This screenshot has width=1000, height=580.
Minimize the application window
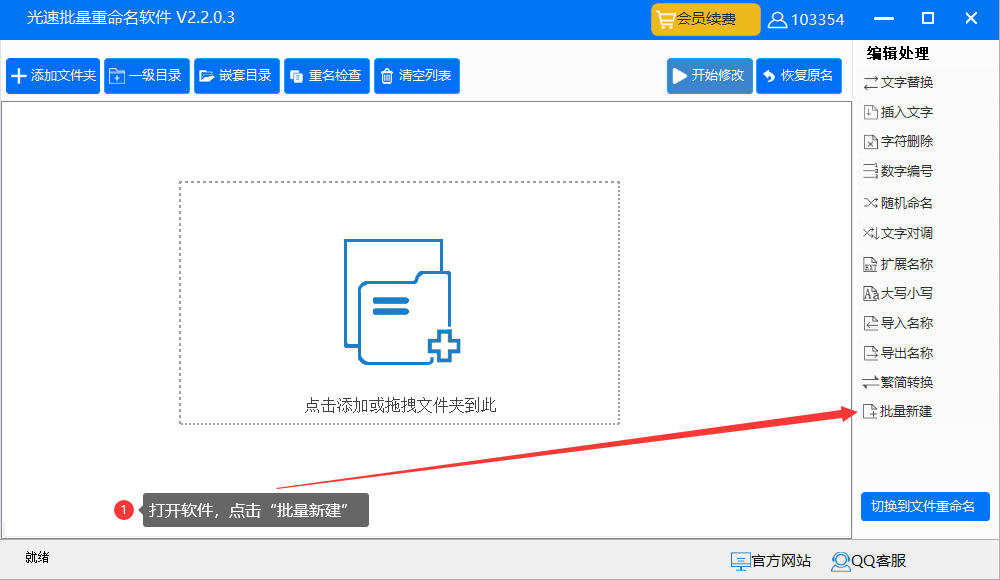(883, 19)
